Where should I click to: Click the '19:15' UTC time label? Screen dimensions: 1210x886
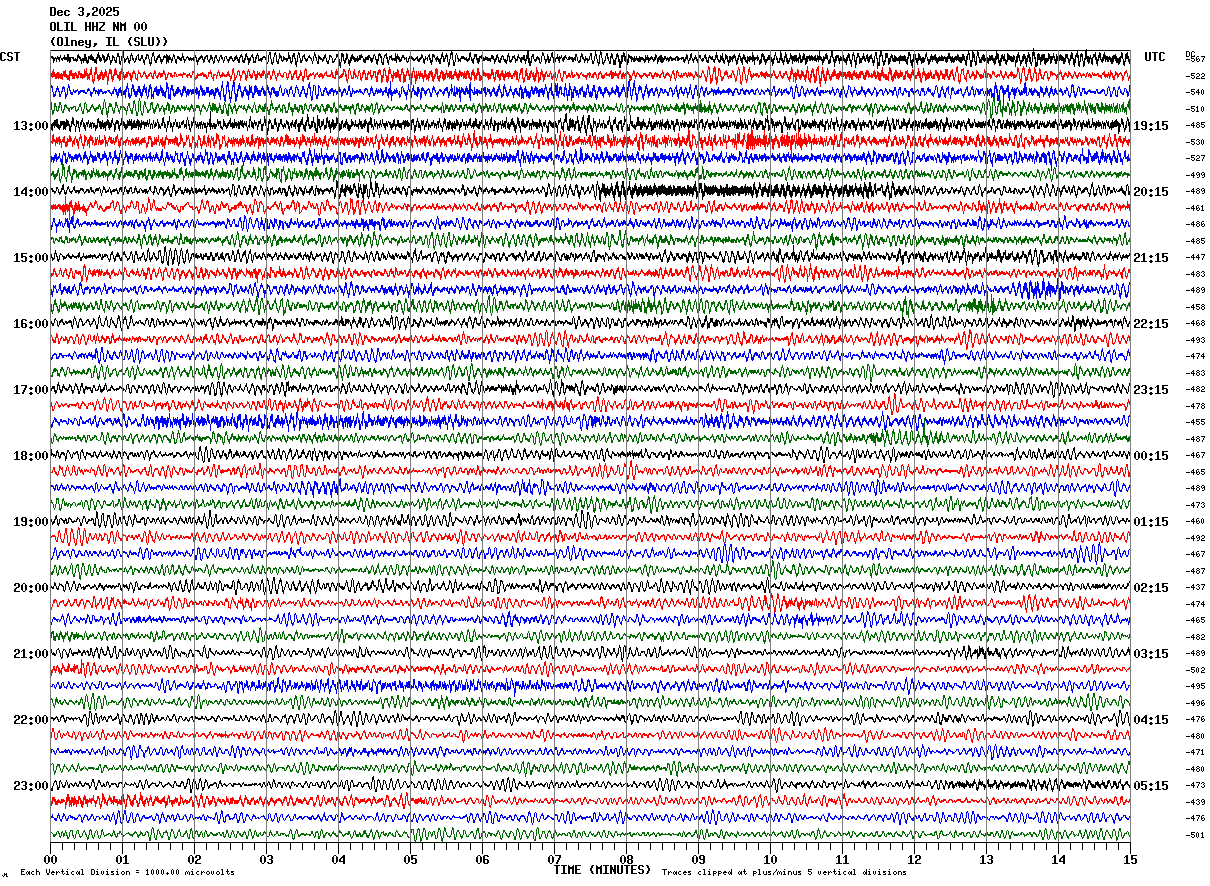click(x=1151, y=126)
